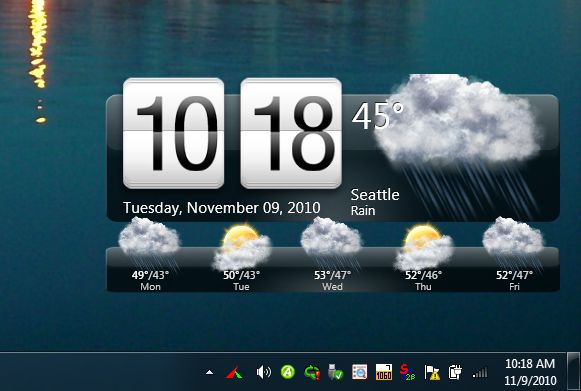The image size is (581, 391).
Task: Open the magnifier document tray icon
Action: tap(359, 372)
